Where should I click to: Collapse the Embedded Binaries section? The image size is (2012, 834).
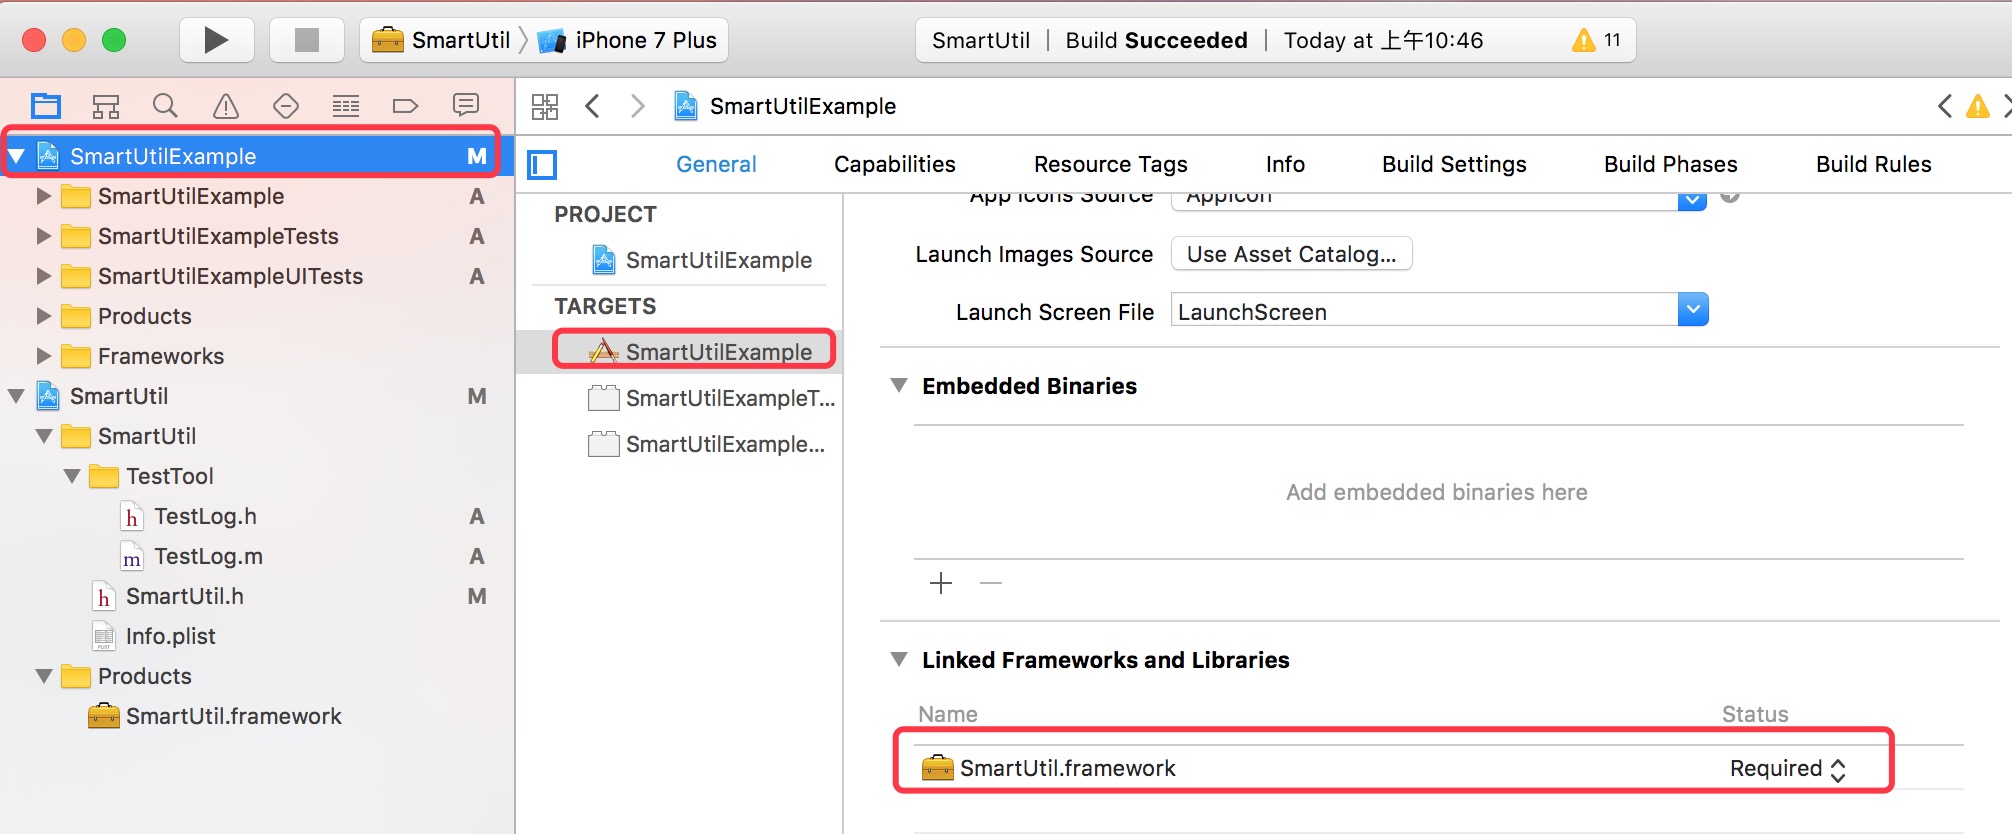click(x=899, y=386)
